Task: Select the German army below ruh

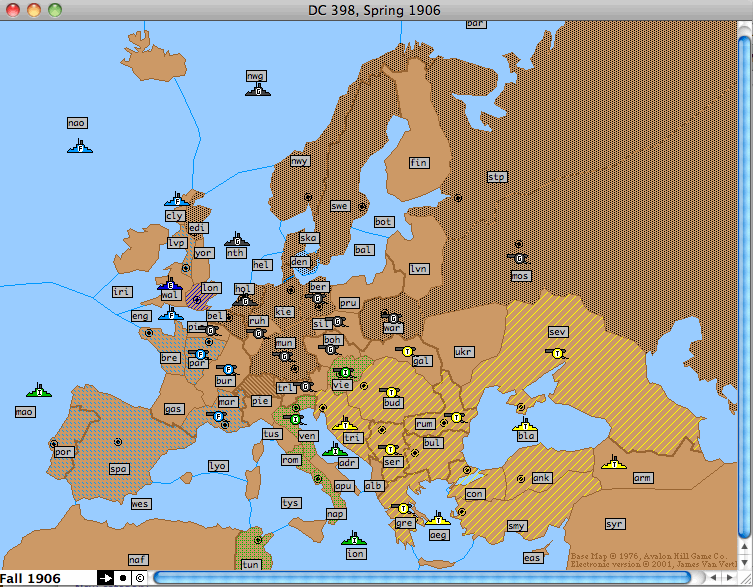Action: tap(258, 333)
